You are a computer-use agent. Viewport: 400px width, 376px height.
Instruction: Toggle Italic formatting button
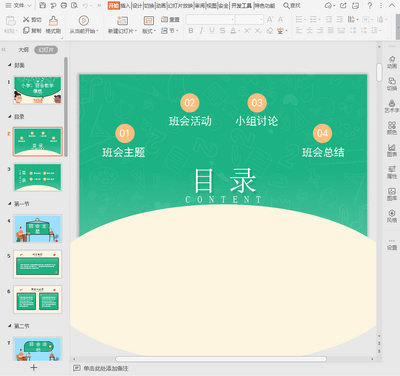click(x=201, y=31)
